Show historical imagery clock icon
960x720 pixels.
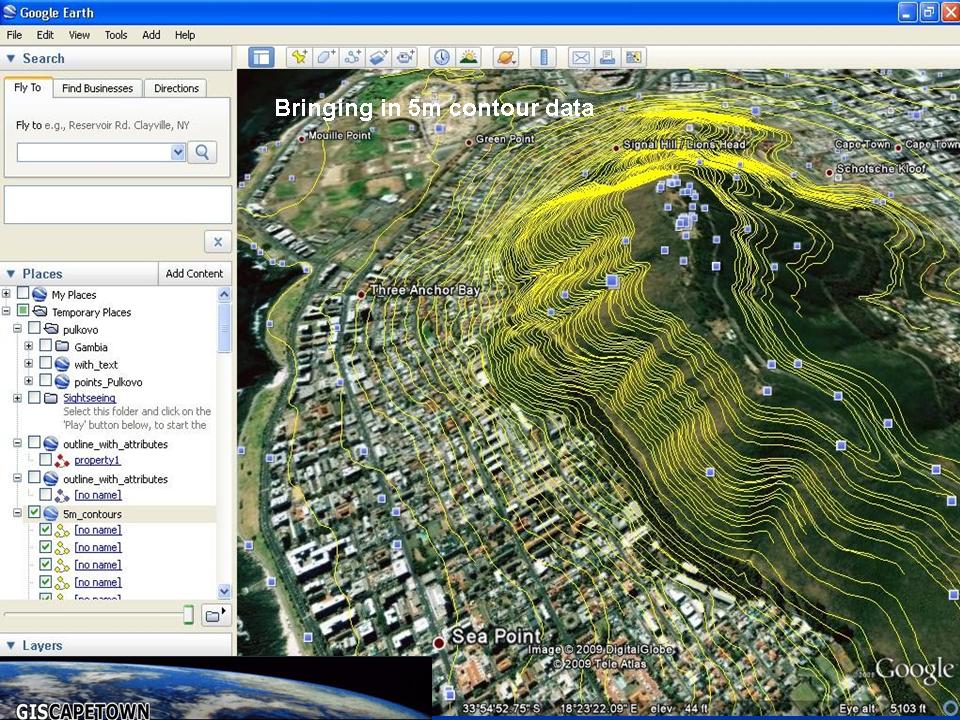tap(441, 58)
